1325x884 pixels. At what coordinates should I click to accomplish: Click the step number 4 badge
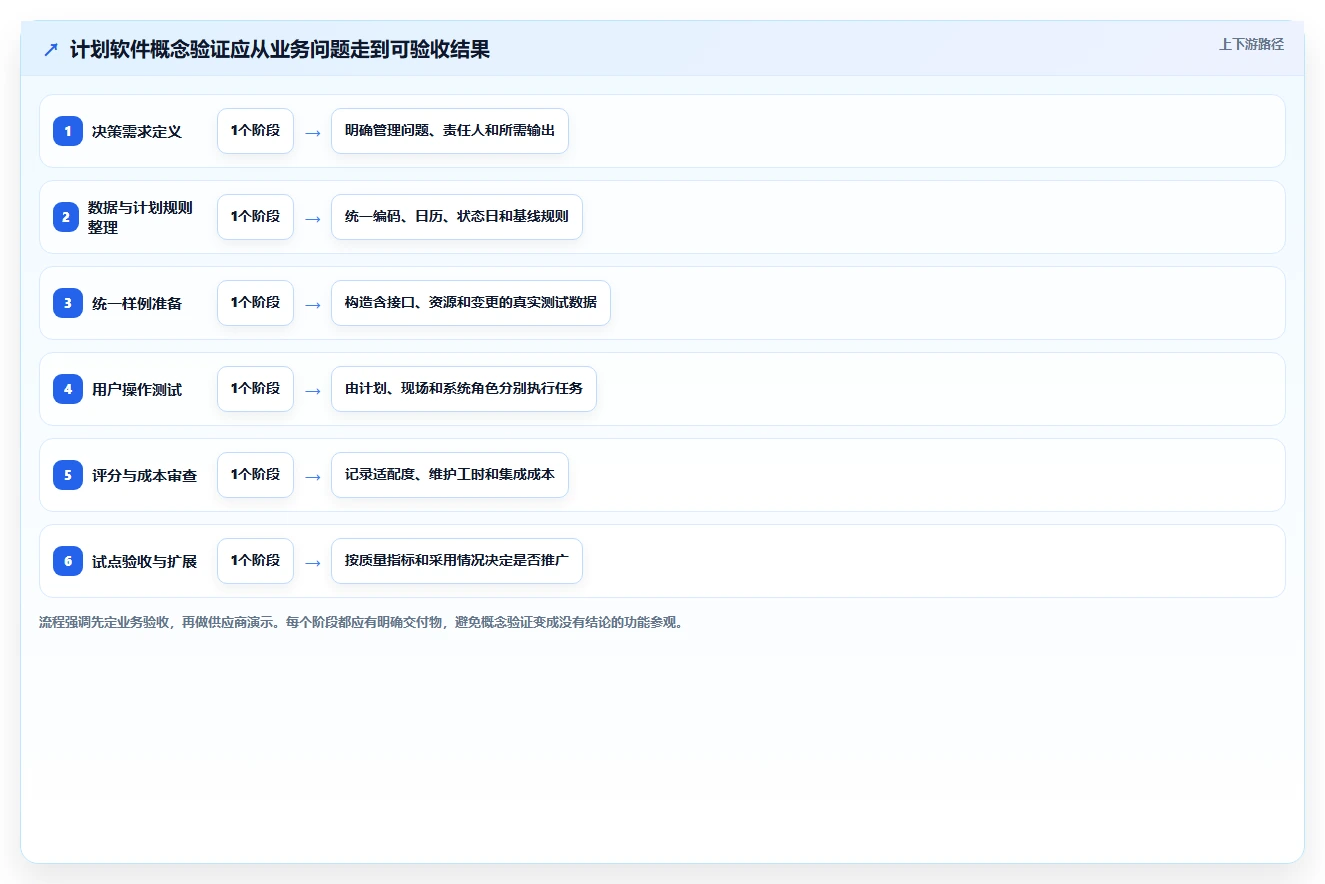[x=68, y=389]
